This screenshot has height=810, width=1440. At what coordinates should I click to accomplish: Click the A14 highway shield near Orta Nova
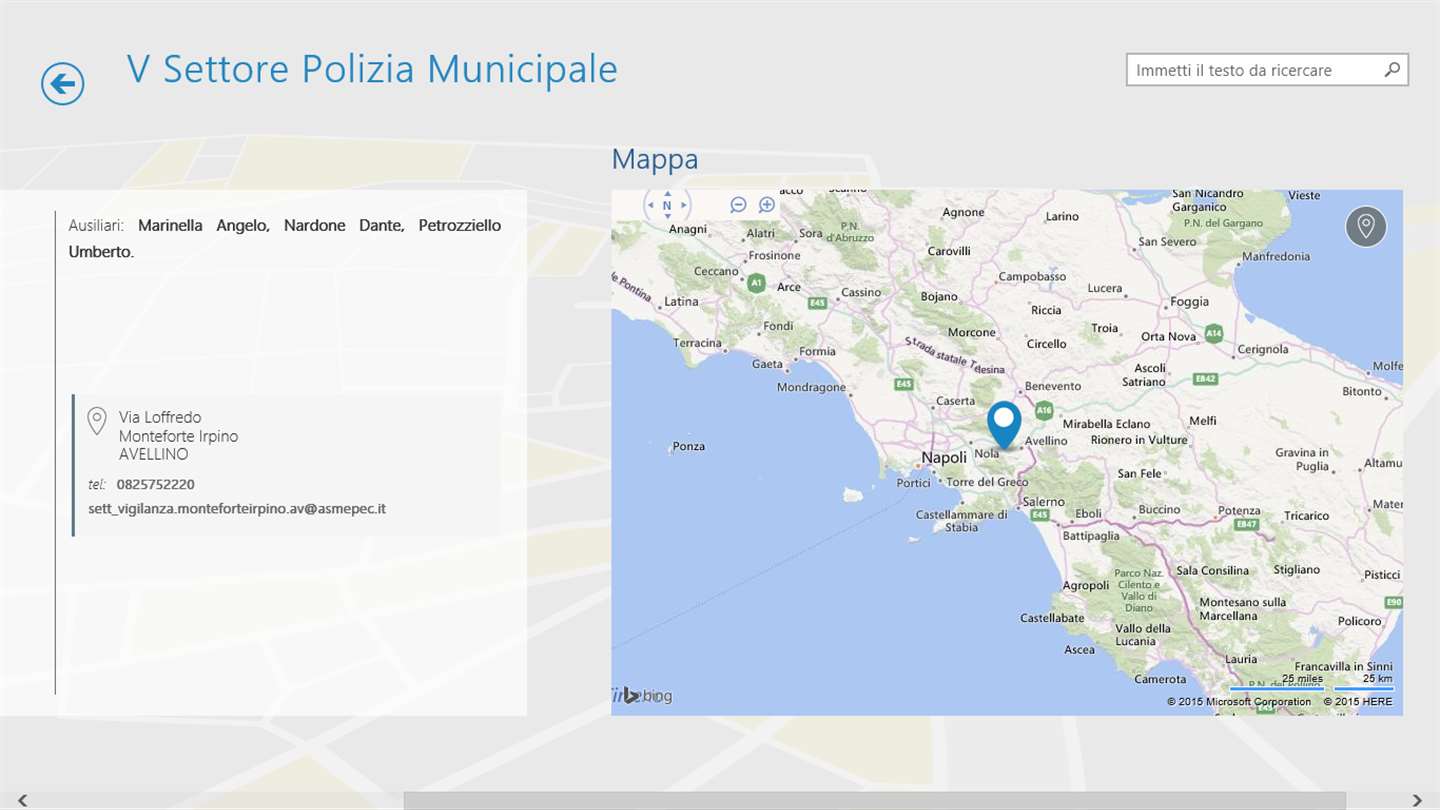pyautogui.click(x=1214, y=334)
